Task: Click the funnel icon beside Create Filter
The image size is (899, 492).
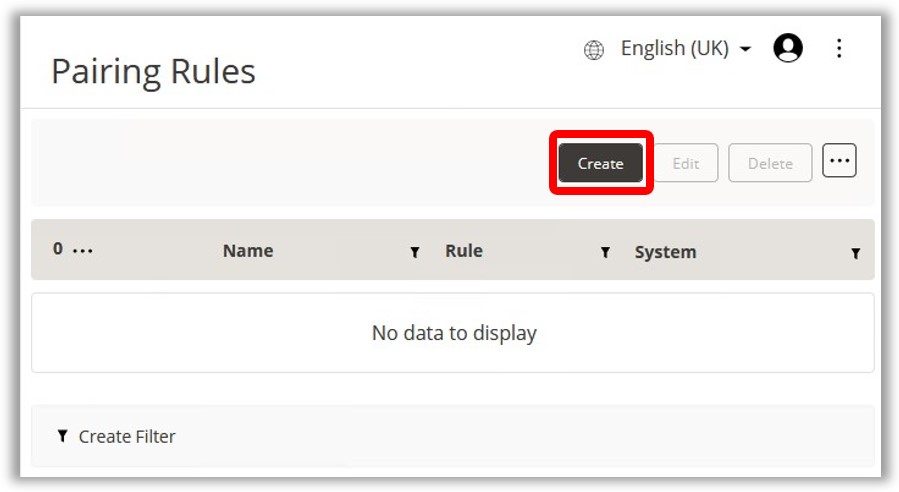Action: point(63,436)
